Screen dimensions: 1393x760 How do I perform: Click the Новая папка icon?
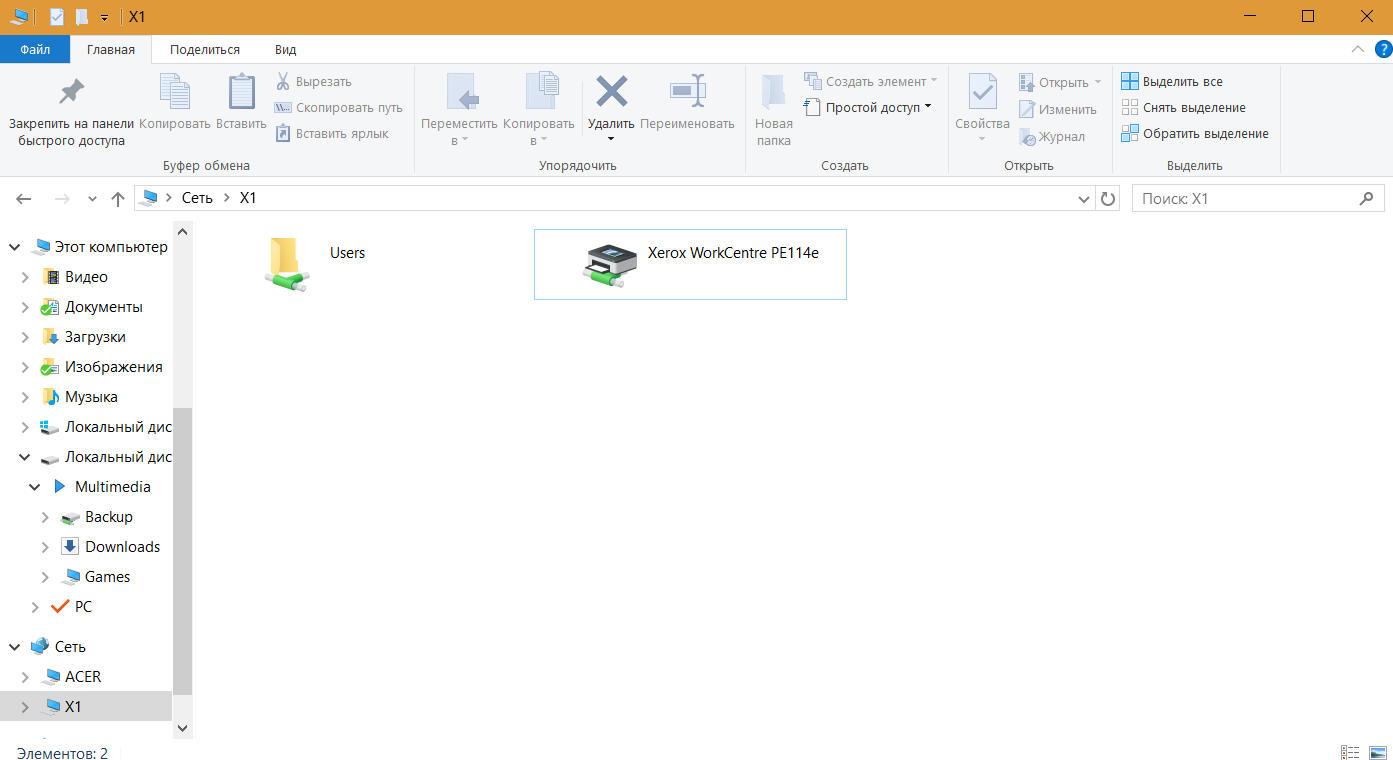(x=773, y=92)
